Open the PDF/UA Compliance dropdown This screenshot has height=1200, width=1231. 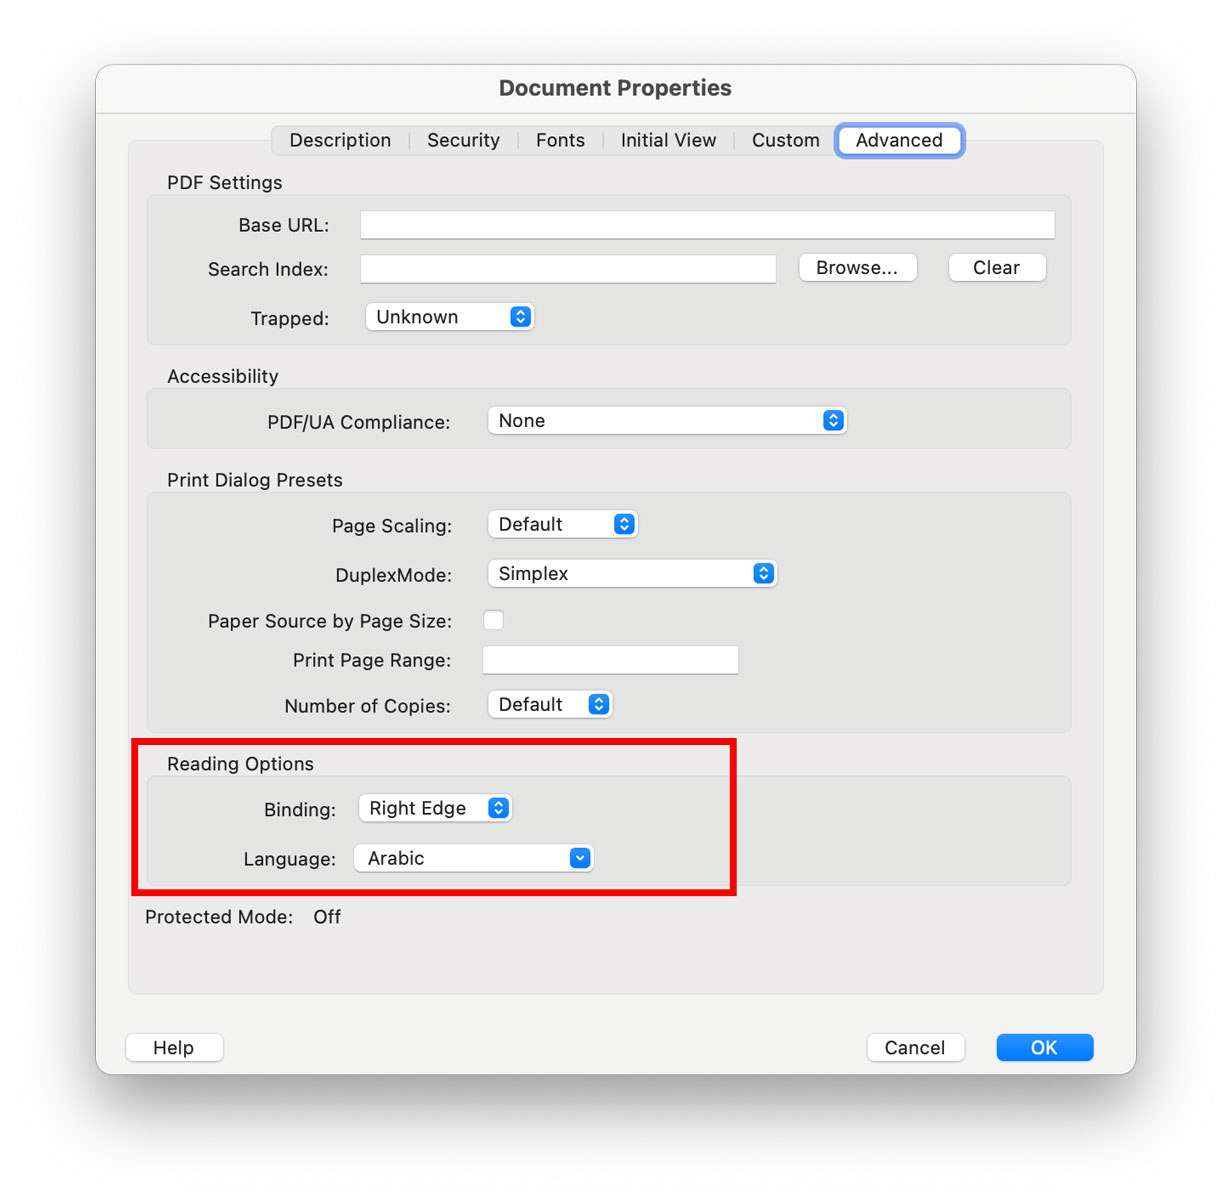click(x=666, y=420)
